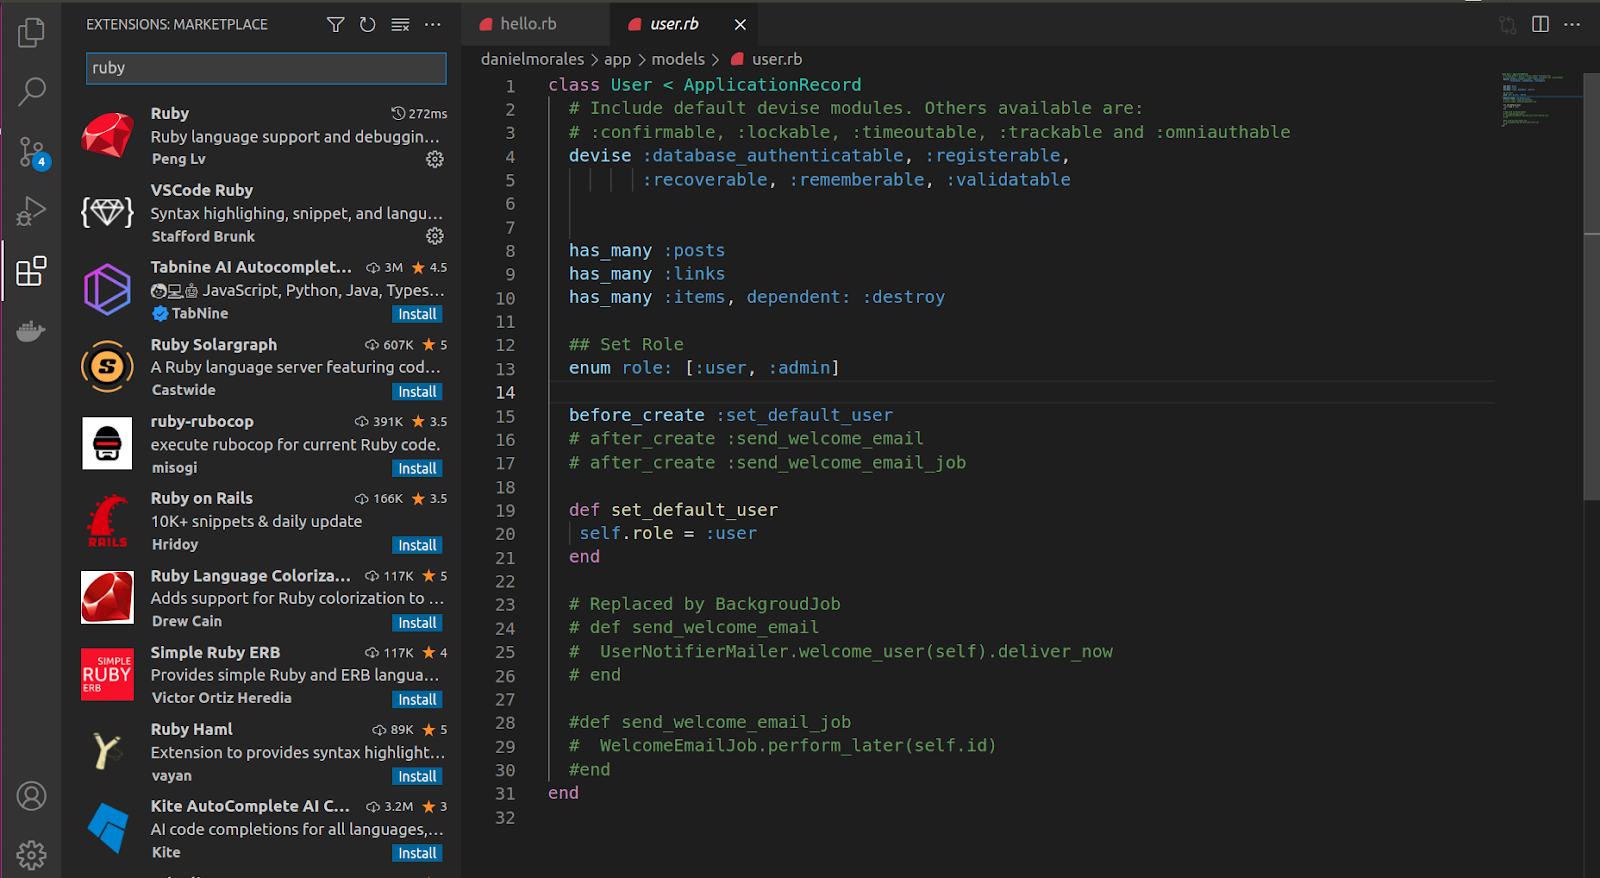Filter extensions with the funnel icon
Image resolution: width=1600 pixels, height=878 pixels.
point(336,25)
